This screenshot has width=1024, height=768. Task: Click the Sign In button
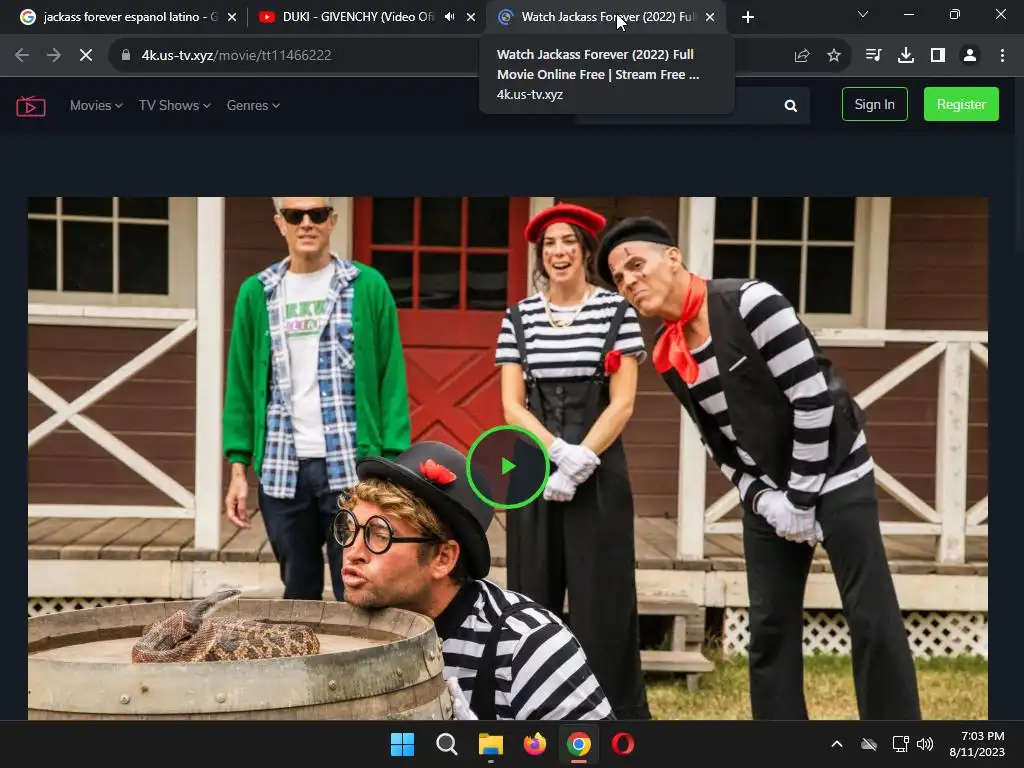click(874, 104)
